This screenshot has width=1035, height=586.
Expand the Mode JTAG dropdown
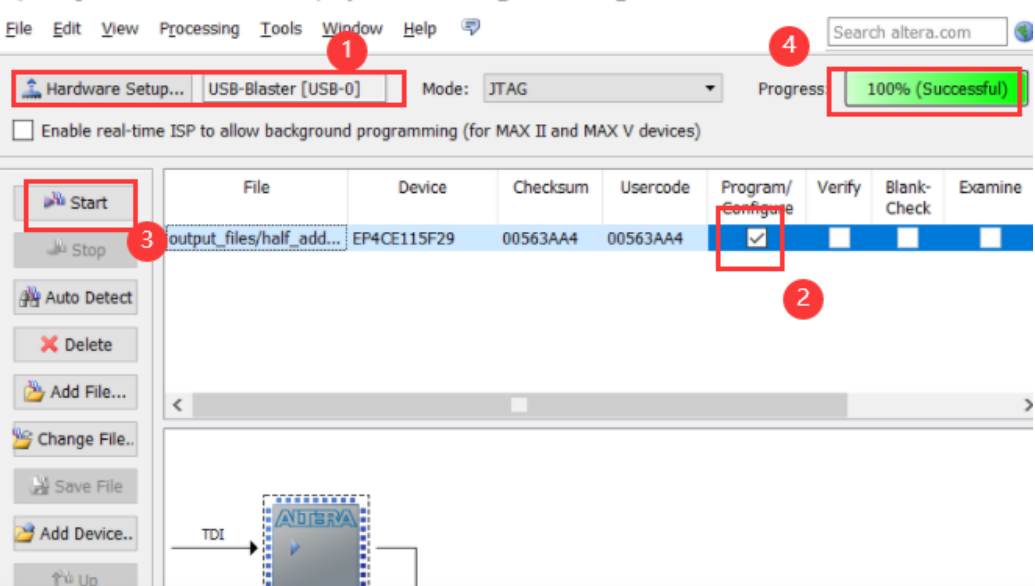pyautogui.click(x=603, y=88)
